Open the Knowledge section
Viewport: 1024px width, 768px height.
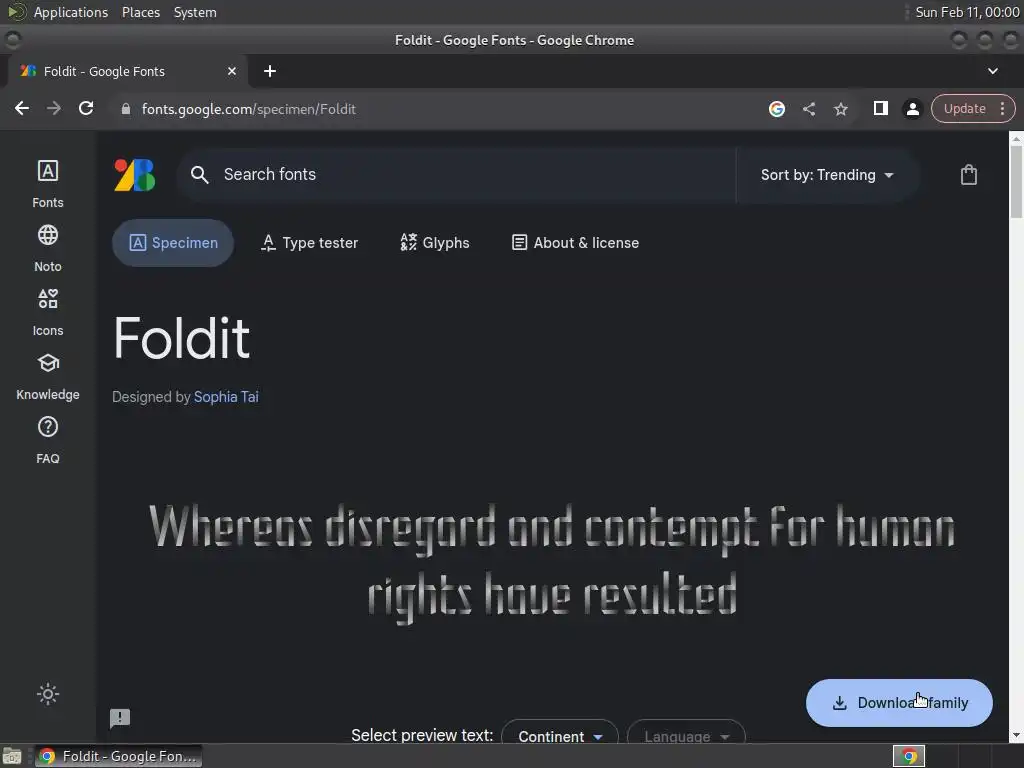point(48,377)
